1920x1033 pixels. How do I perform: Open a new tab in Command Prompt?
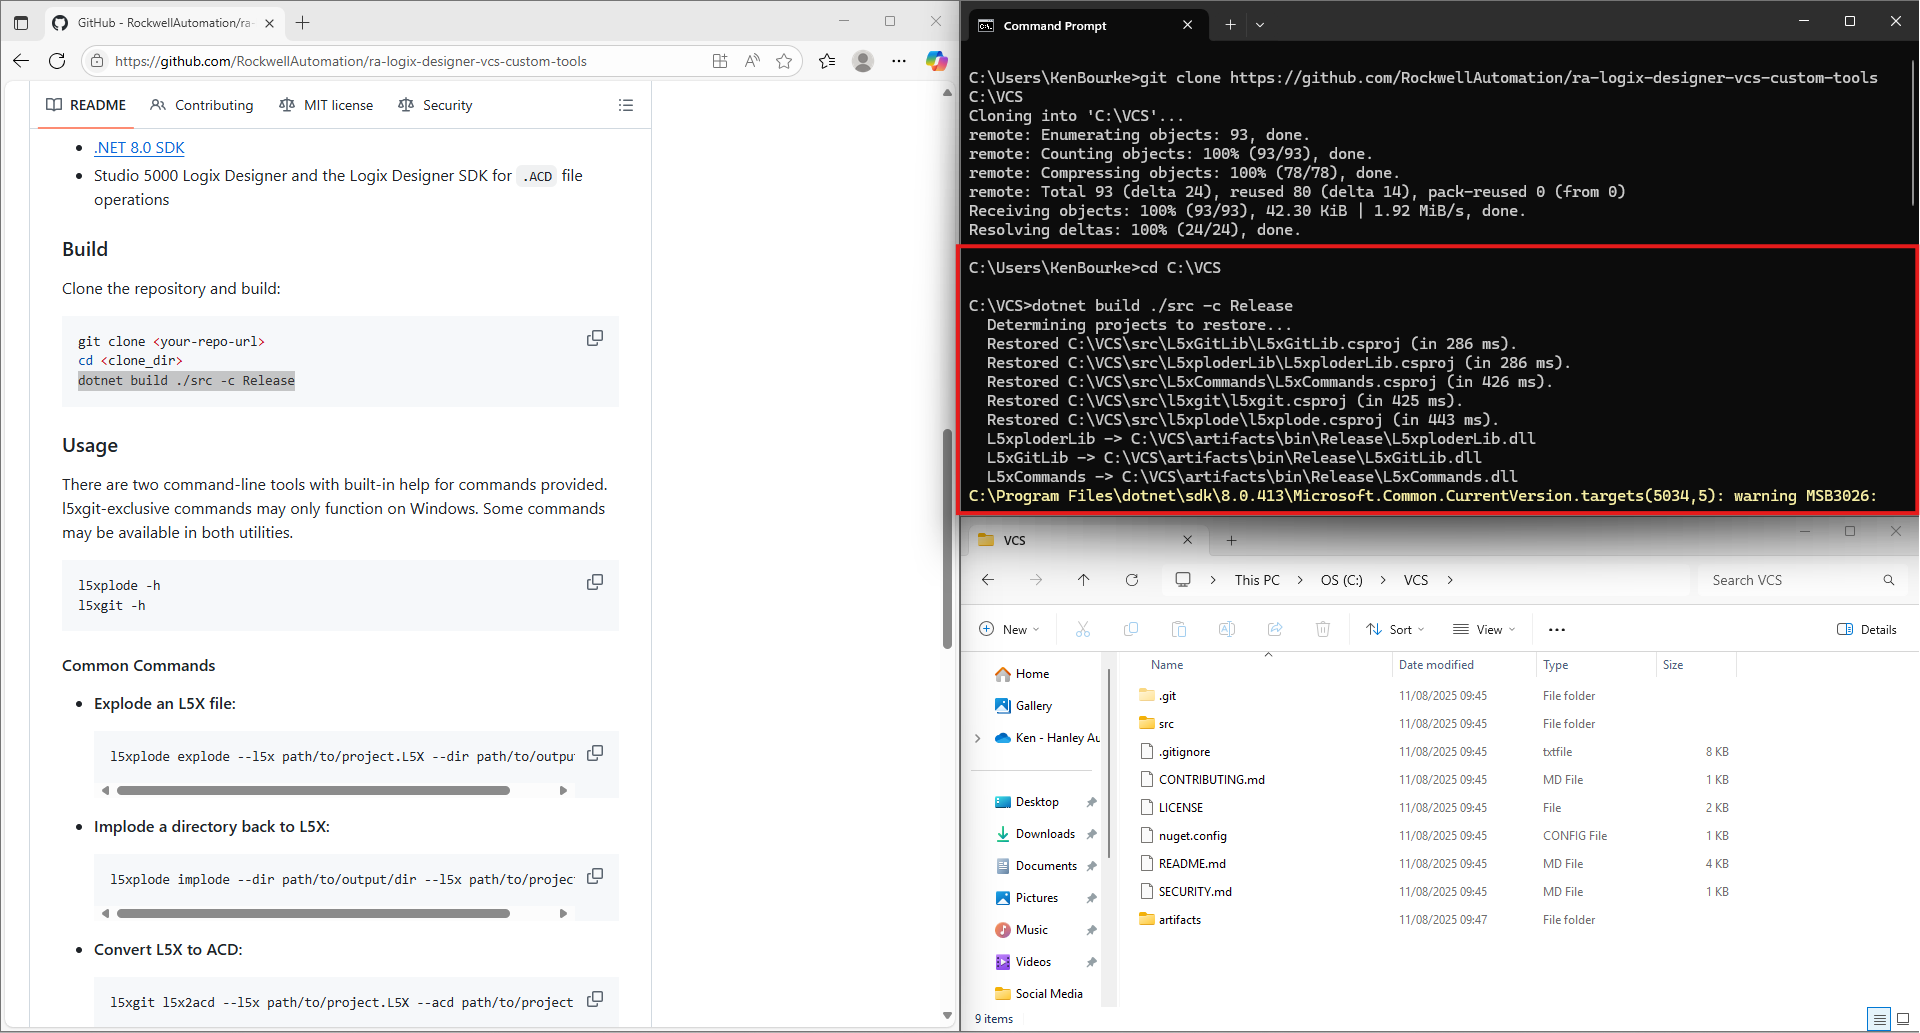coord(1230,25)
